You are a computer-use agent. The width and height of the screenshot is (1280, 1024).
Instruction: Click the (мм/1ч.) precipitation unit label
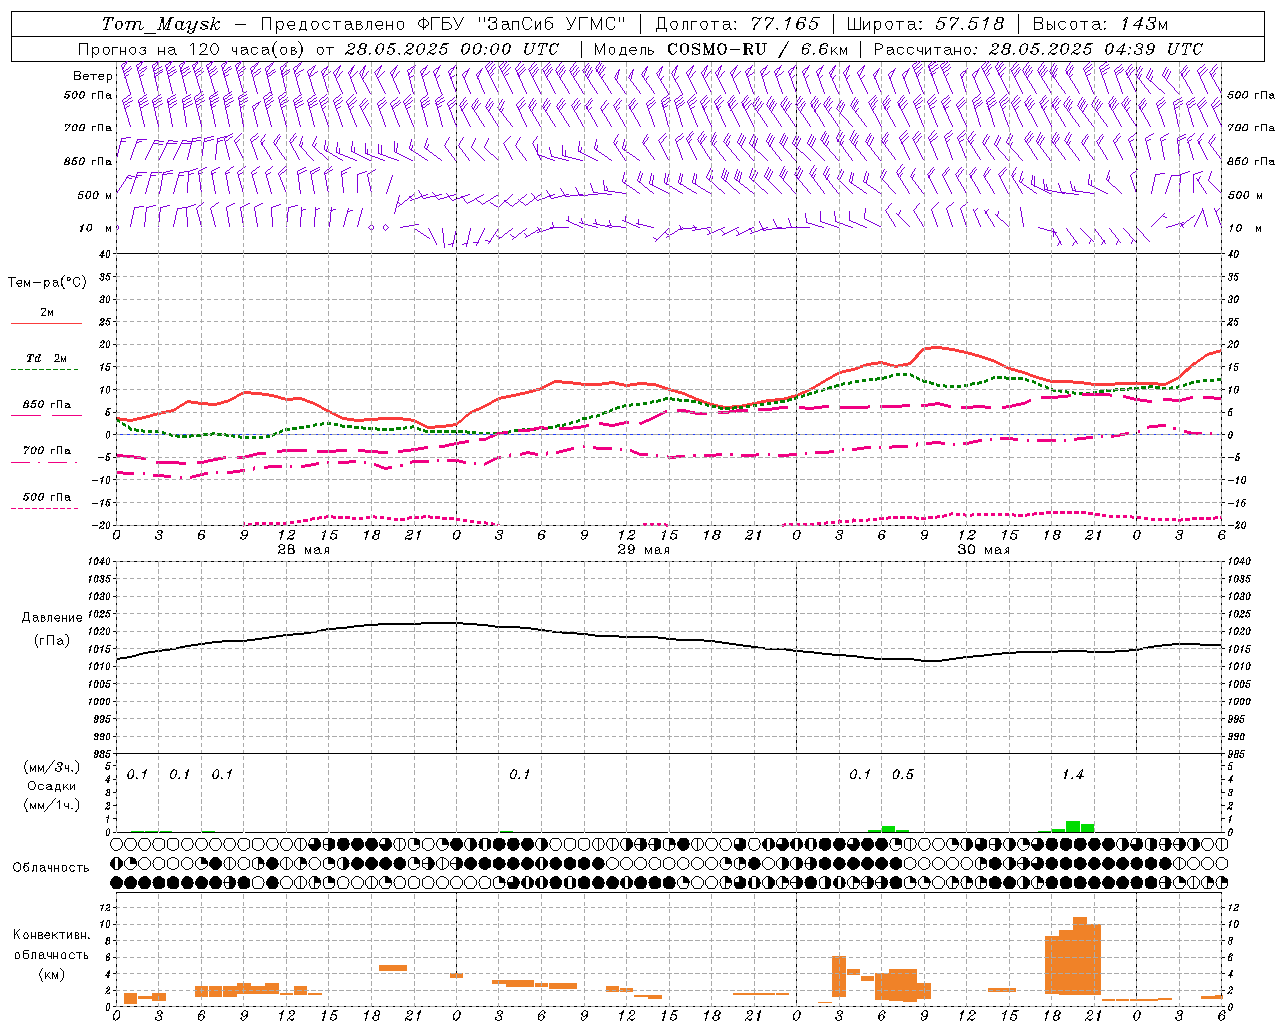[52, 805]
